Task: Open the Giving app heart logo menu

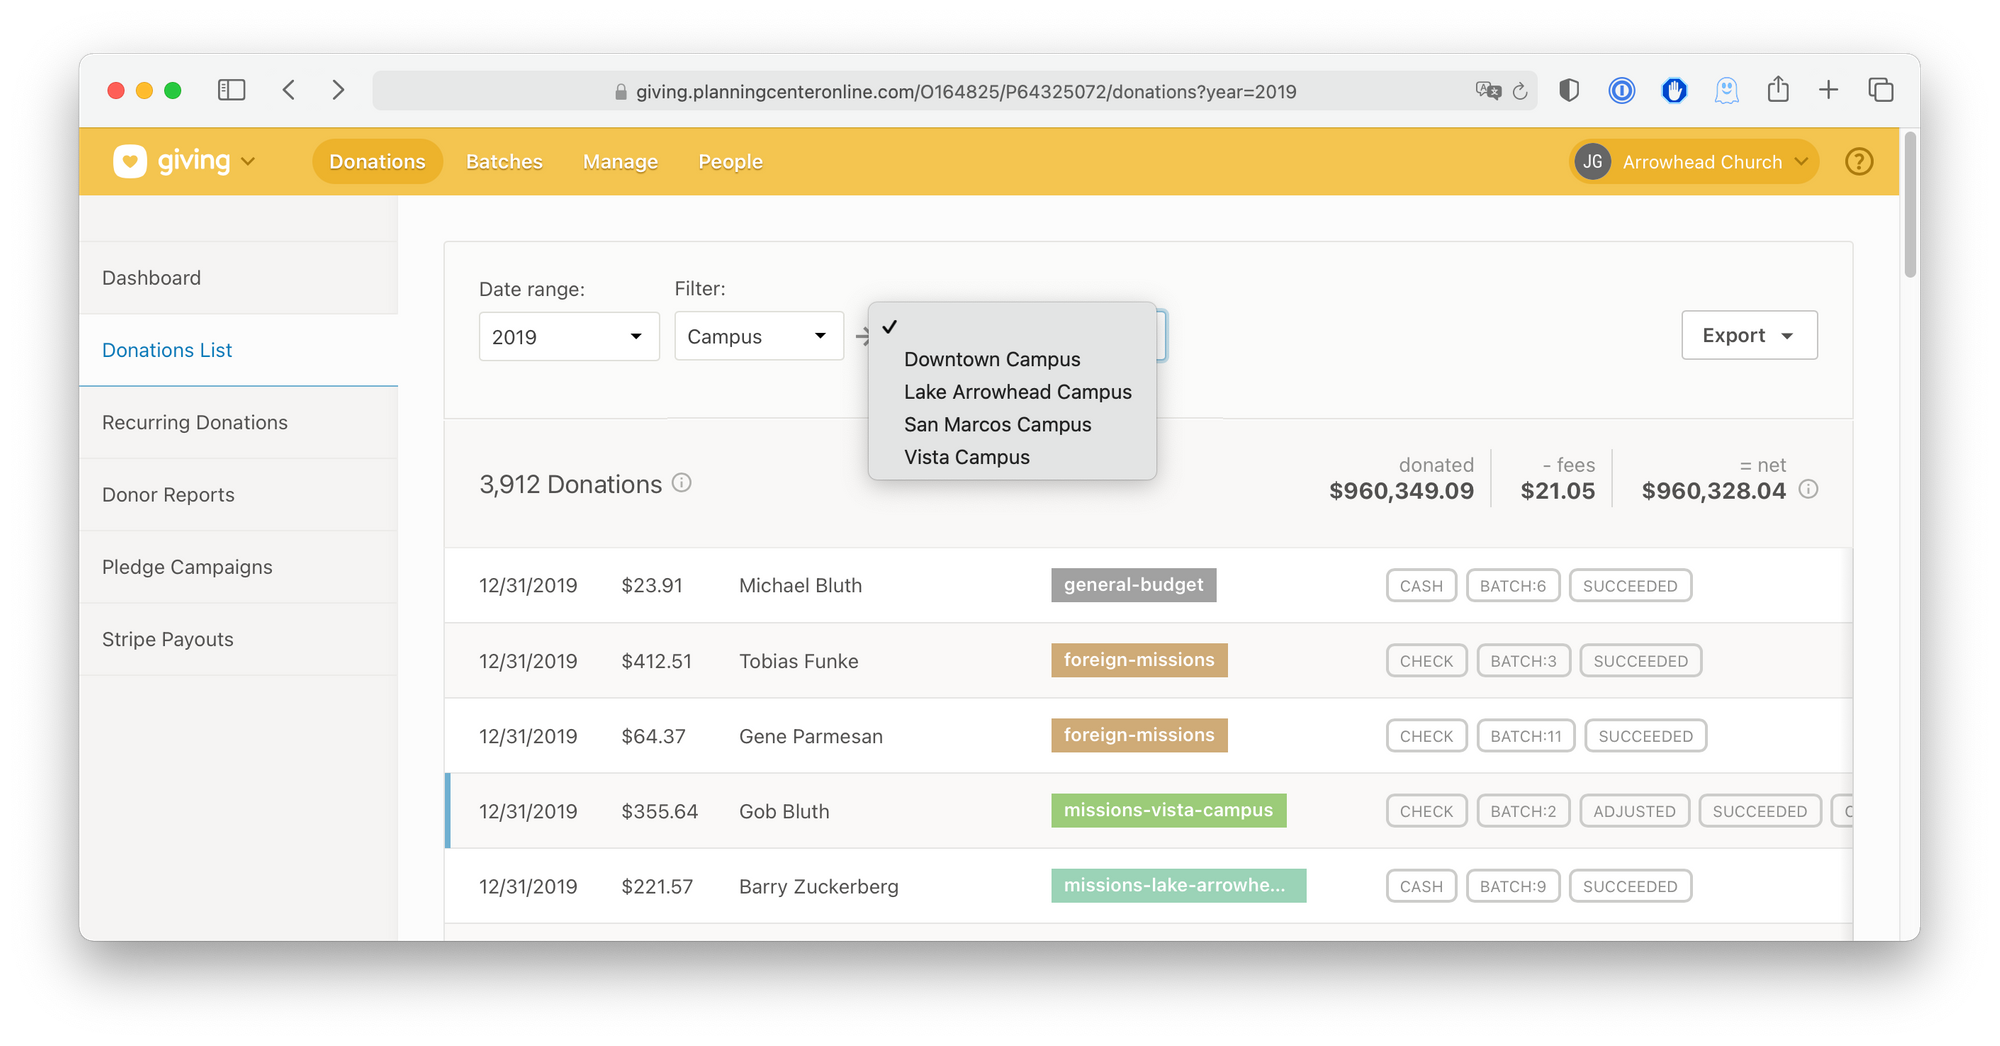Action: (x=130, y=161)
